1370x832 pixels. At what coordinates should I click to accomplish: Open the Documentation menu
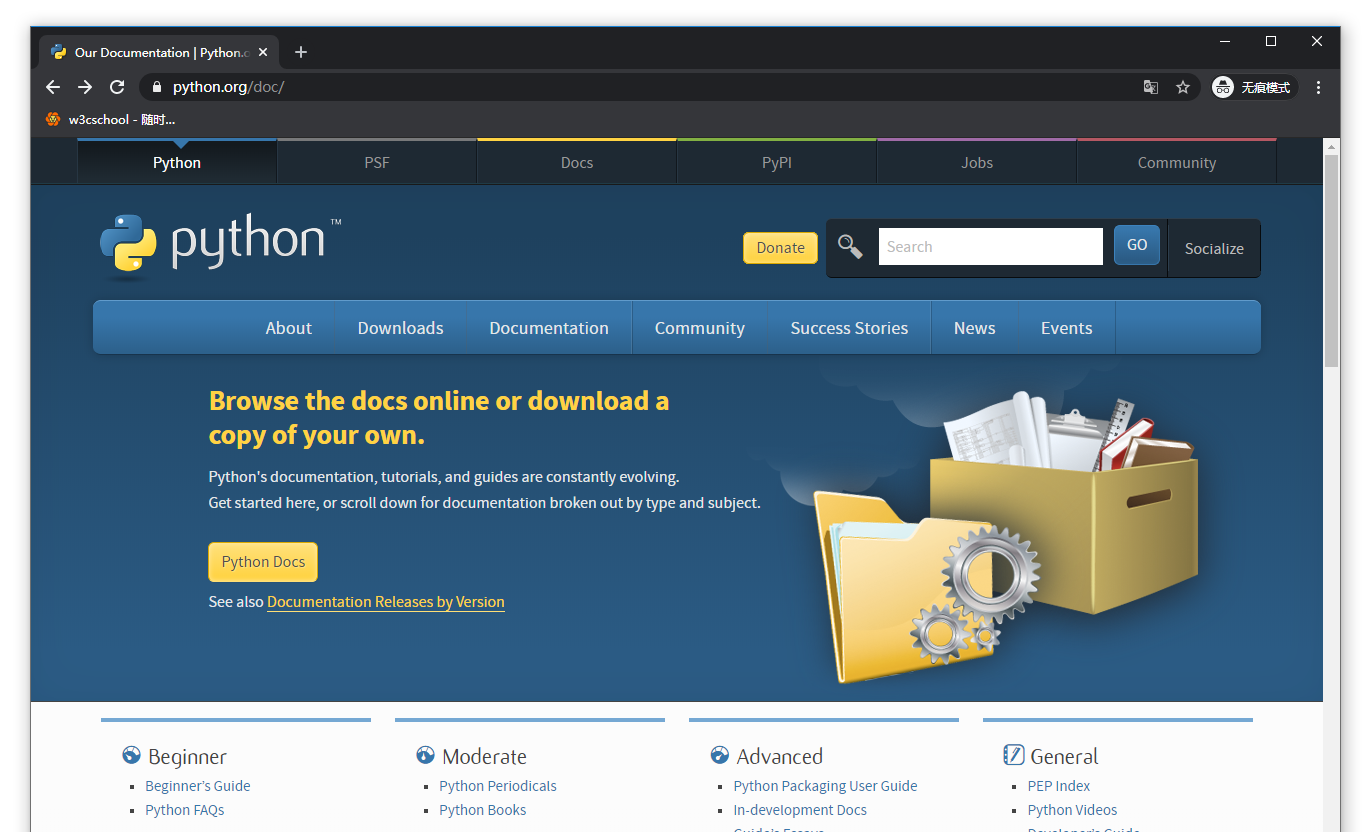pos(549,328)
